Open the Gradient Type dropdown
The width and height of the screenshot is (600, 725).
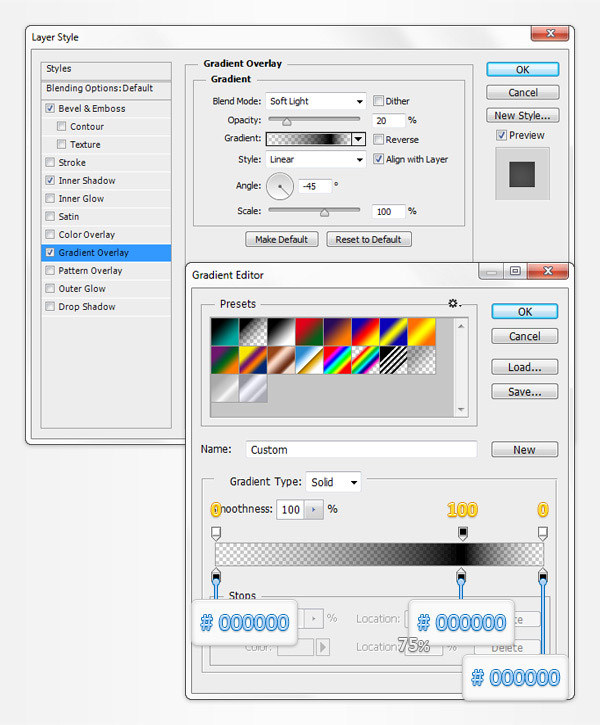[333, 482]
